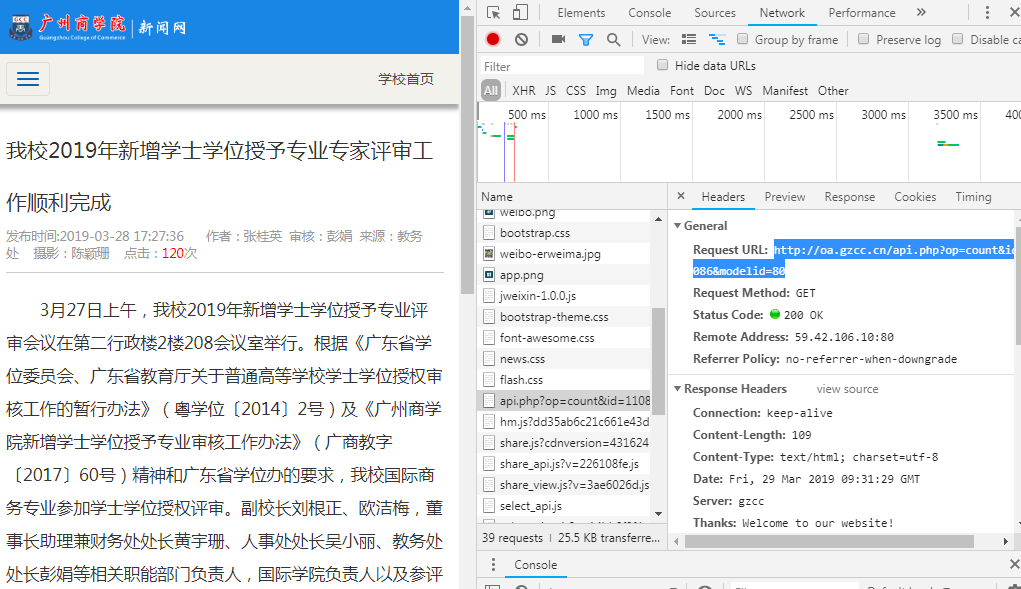
Task: Select the app.png request row
Action: coord(564,275)
